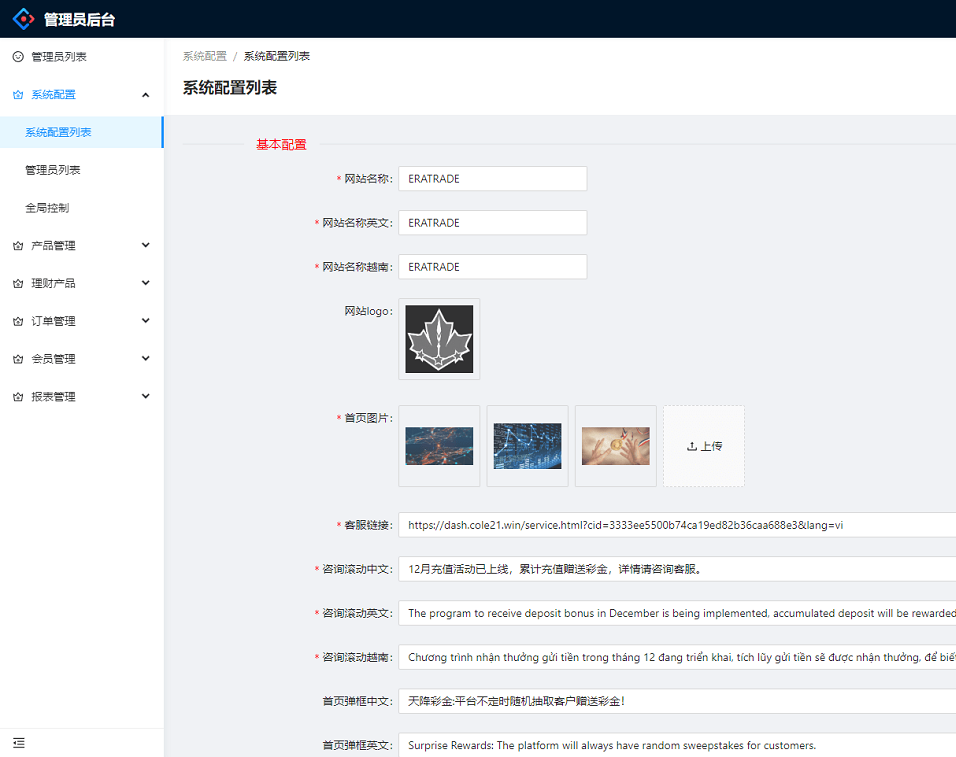Select the city night homepage image thumbnail
This screenshot has height=757, width=956.
(x=439, y=446)
